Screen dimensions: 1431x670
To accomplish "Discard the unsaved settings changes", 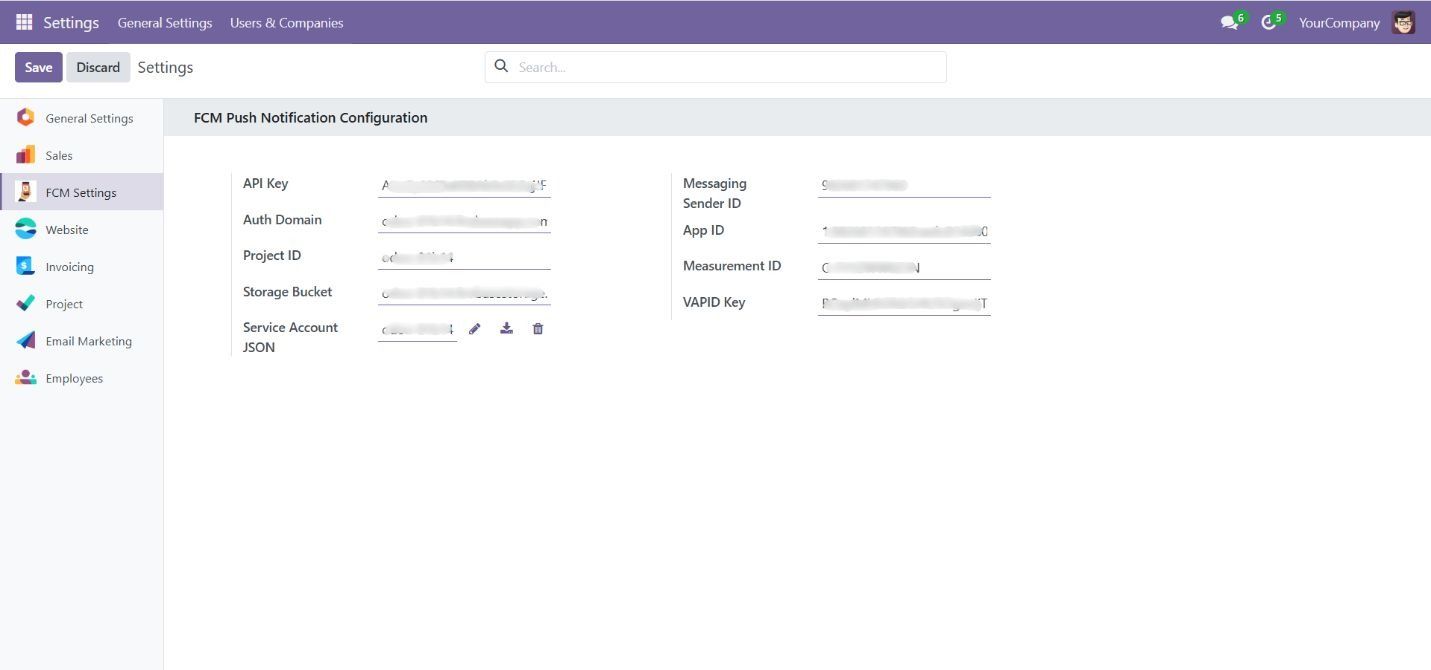I will [x=97, y=67].
